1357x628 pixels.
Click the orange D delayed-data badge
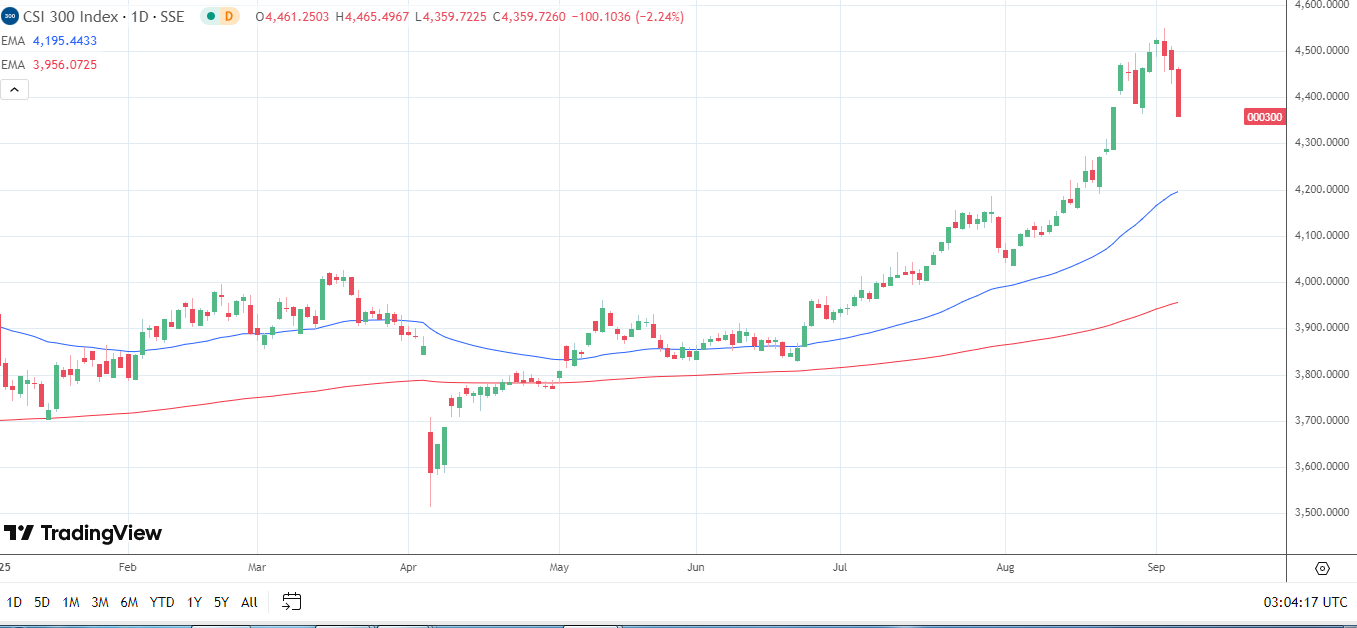[228, 16]
